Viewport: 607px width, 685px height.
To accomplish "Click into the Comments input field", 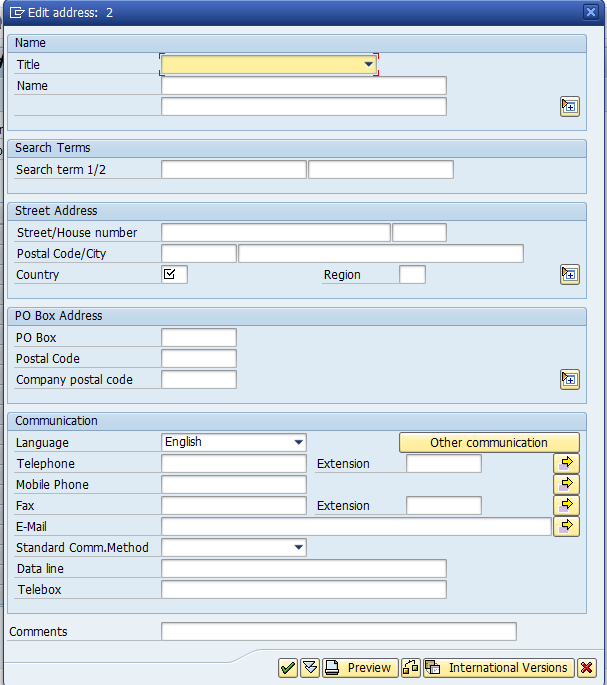I will (x=338, y=631).
